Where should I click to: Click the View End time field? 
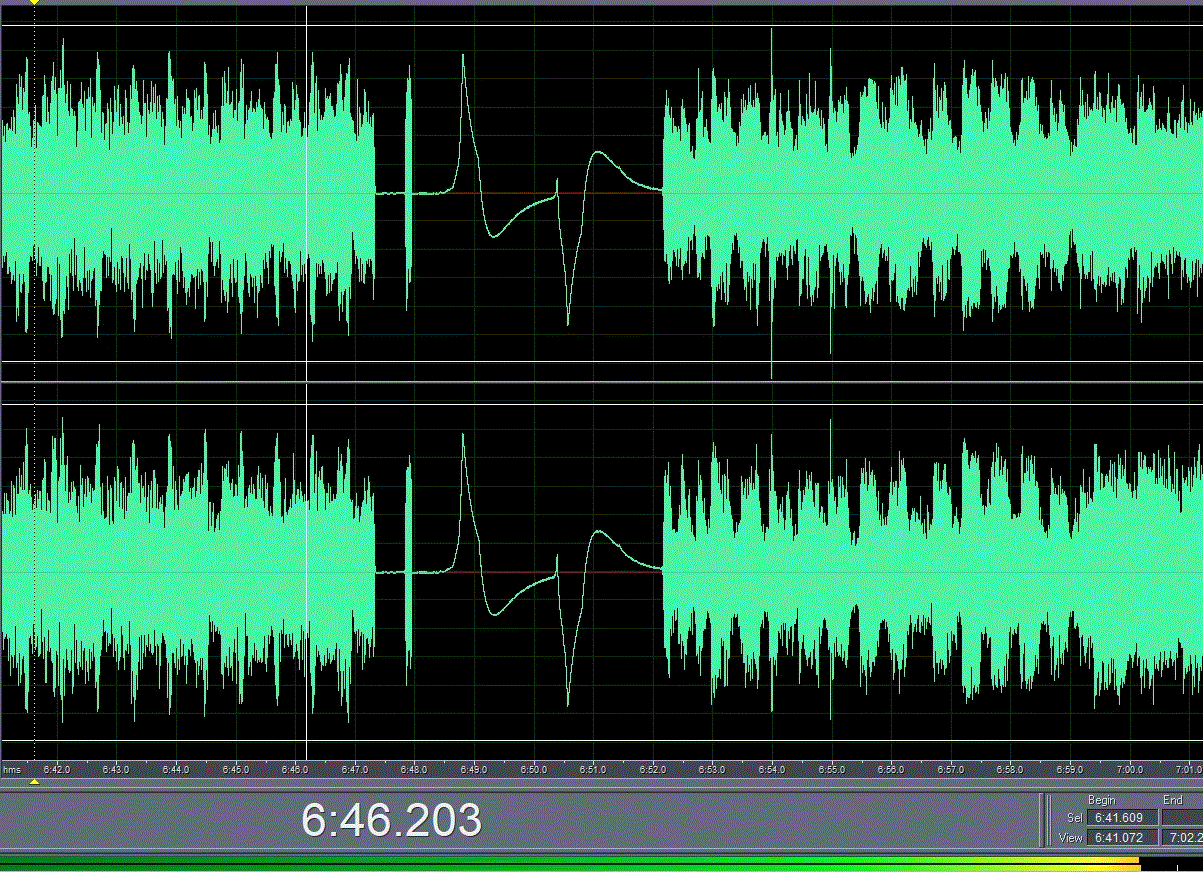[x=1181, y=837]
